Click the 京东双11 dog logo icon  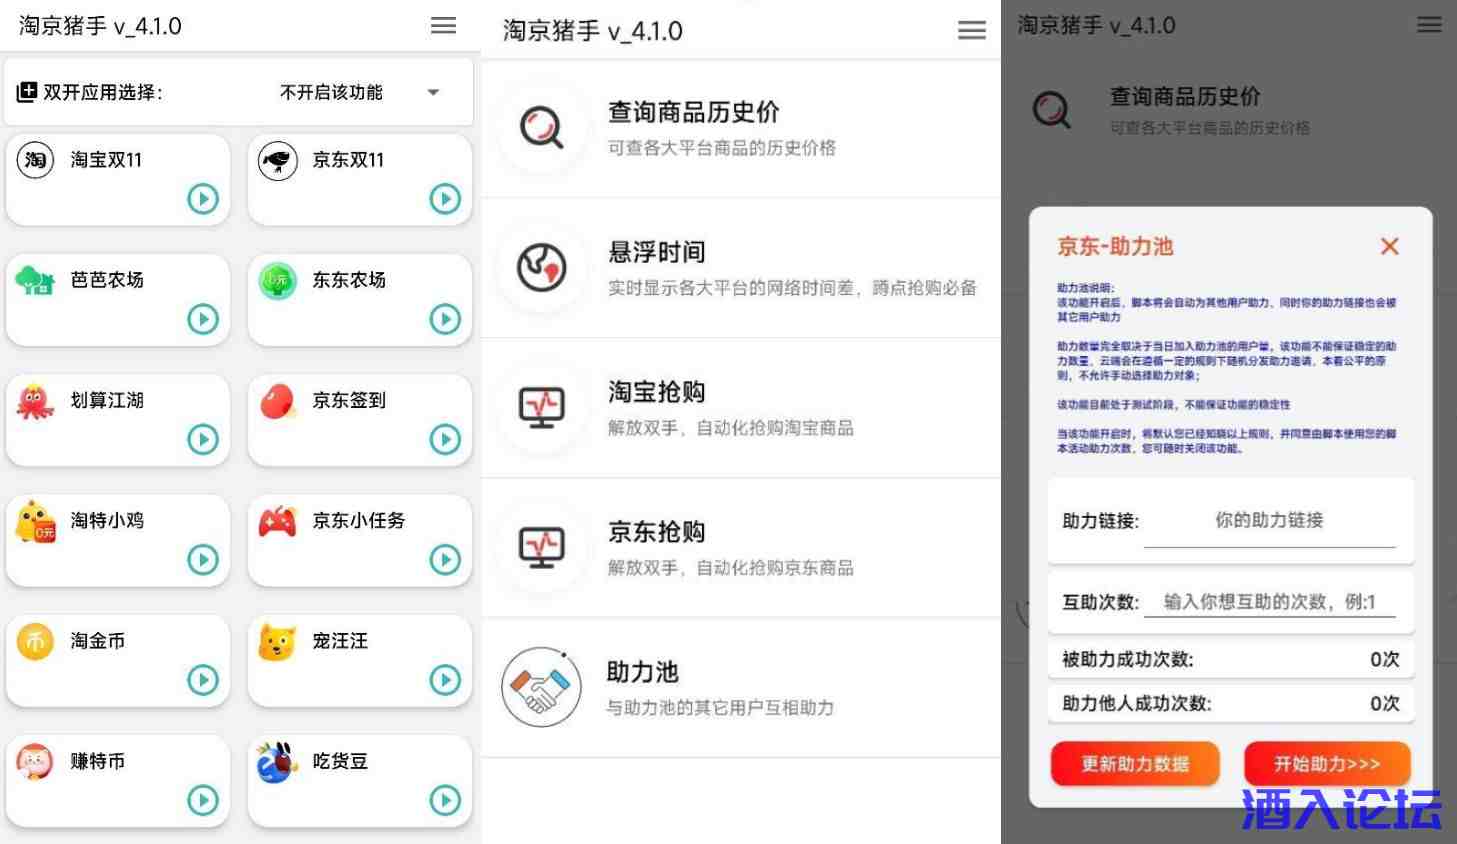point(278,160)
